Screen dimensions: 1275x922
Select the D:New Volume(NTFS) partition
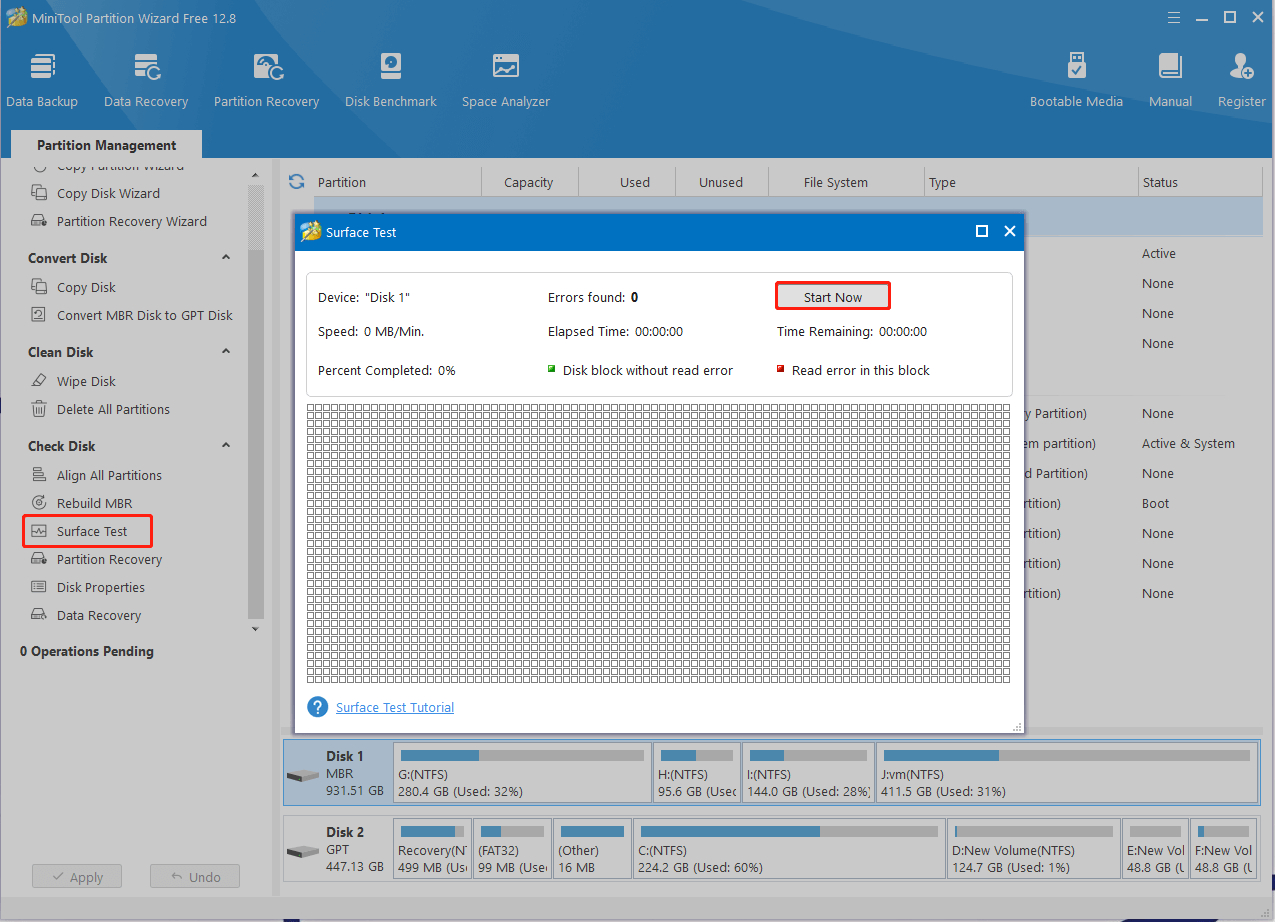(x=1034, y=849)
